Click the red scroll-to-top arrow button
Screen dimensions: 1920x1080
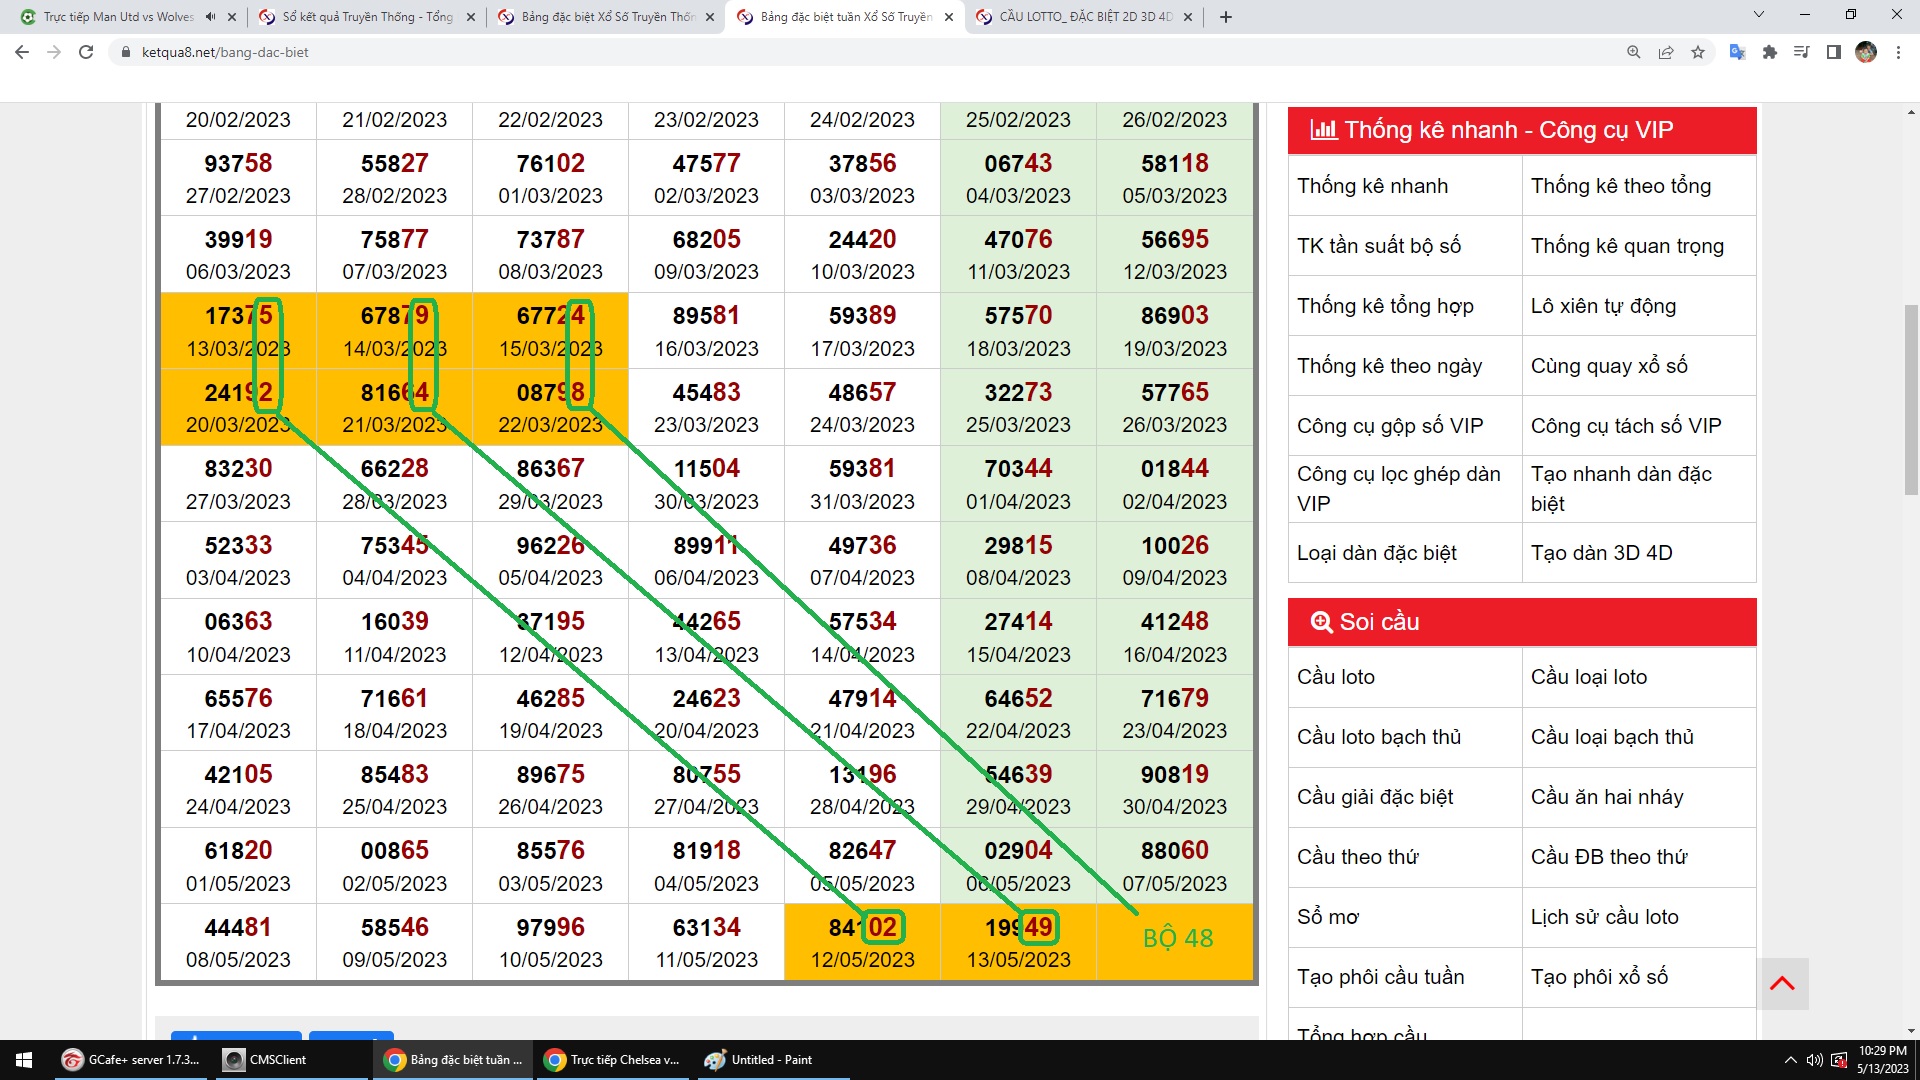tap(1782, 983)
